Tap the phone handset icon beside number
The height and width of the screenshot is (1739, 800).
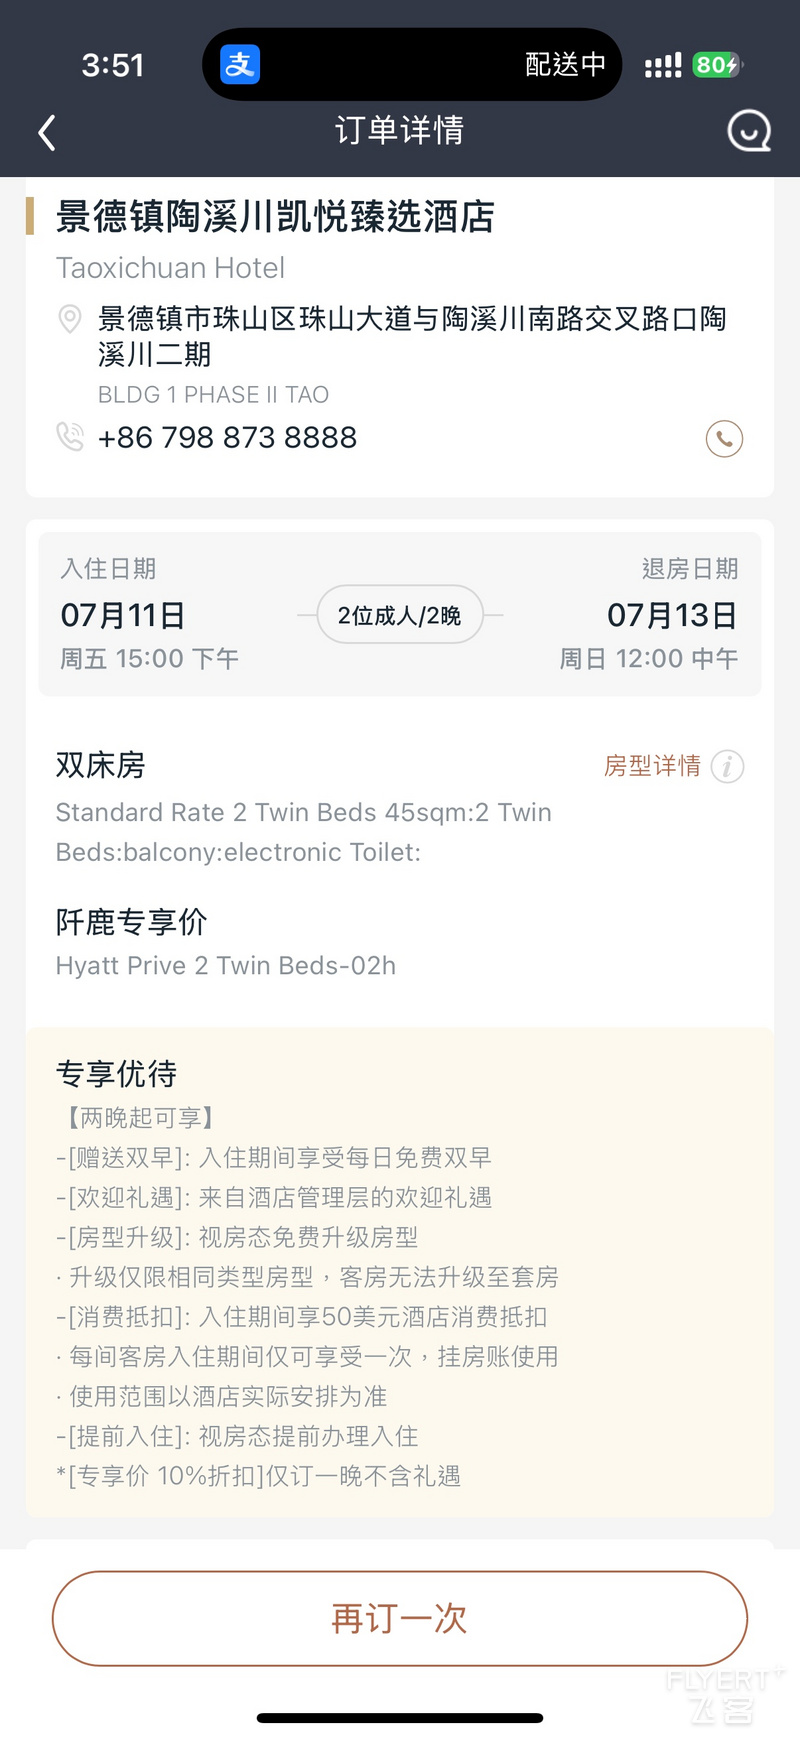[70, 437]
